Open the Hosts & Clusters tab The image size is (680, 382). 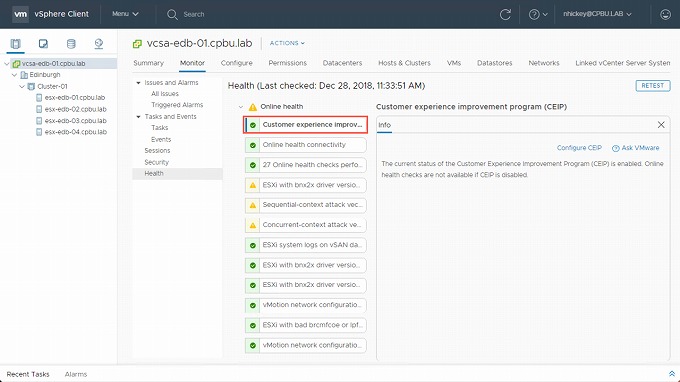pos(404,63)
